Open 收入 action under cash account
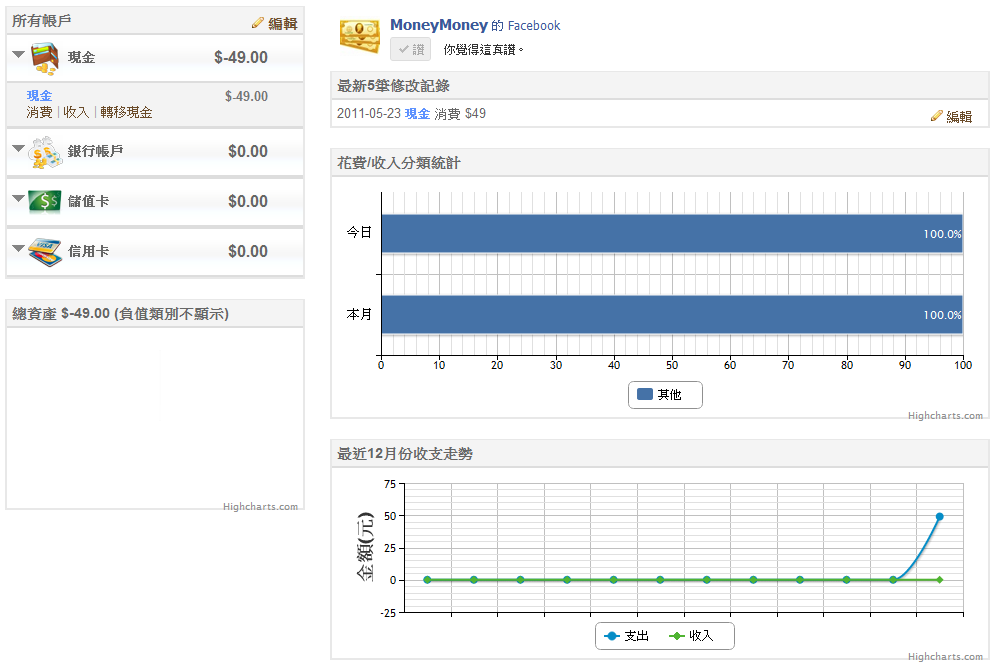 coord(76,113)
